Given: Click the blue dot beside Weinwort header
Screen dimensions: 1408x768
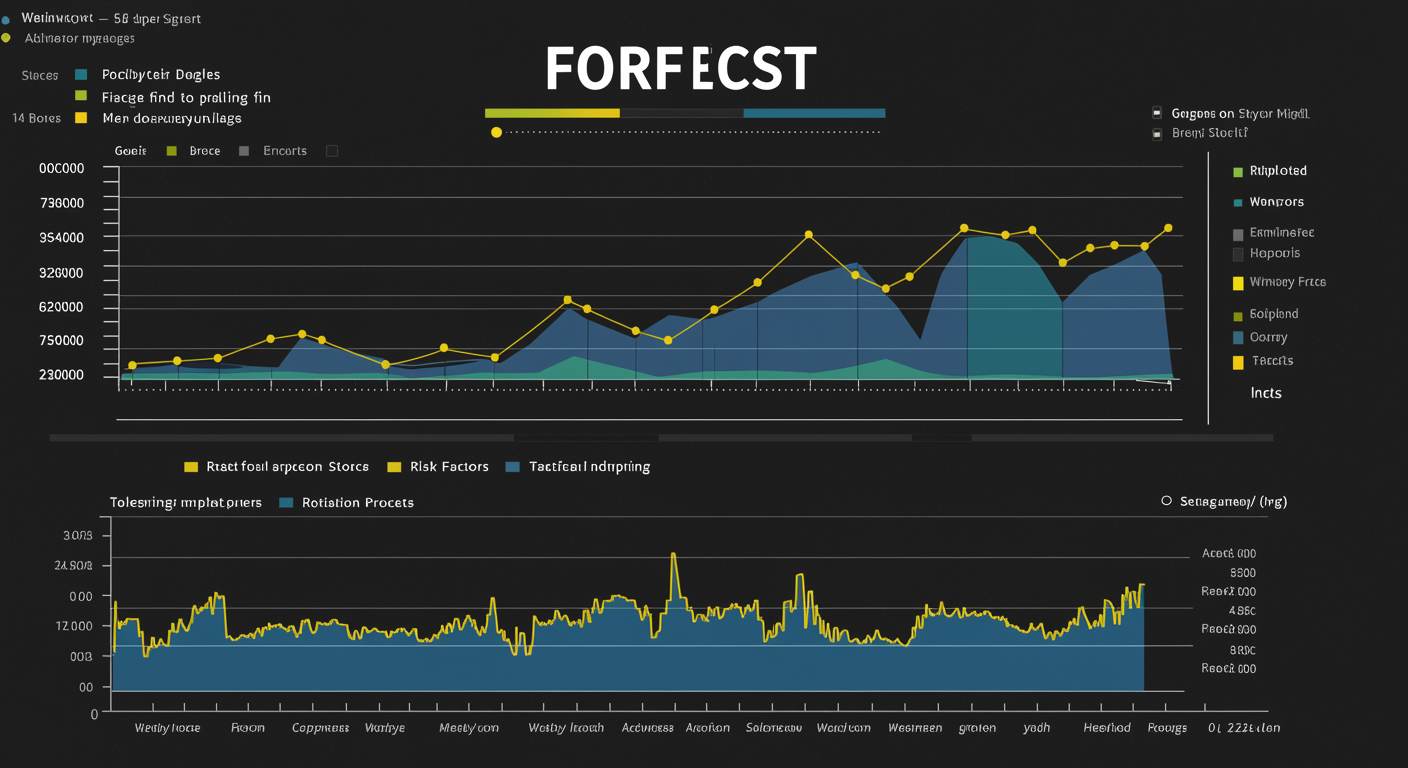Looking at the screenshot, I should point(5,19).
